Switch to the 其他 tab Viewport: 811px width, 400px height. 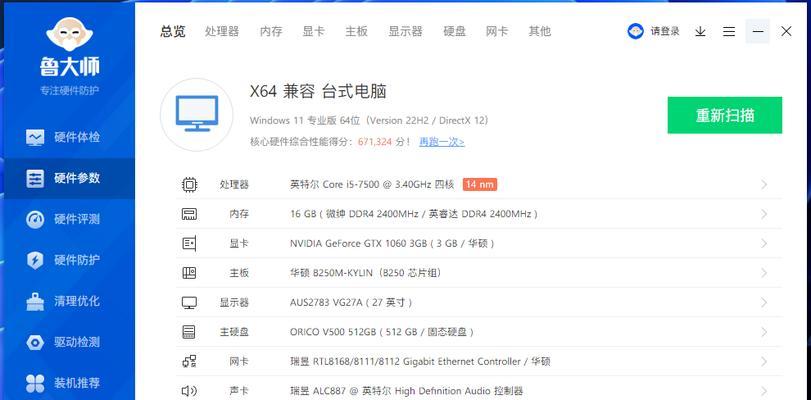539,32
